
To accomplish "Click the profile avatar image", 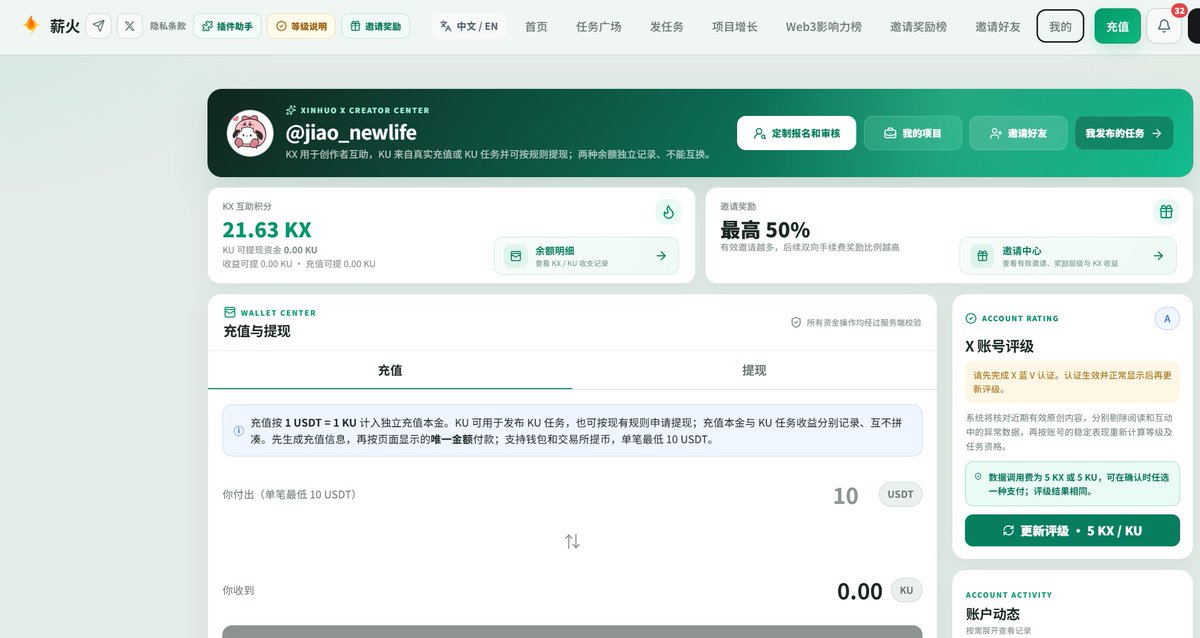I will pyautogui.click(x=250, y=133).
